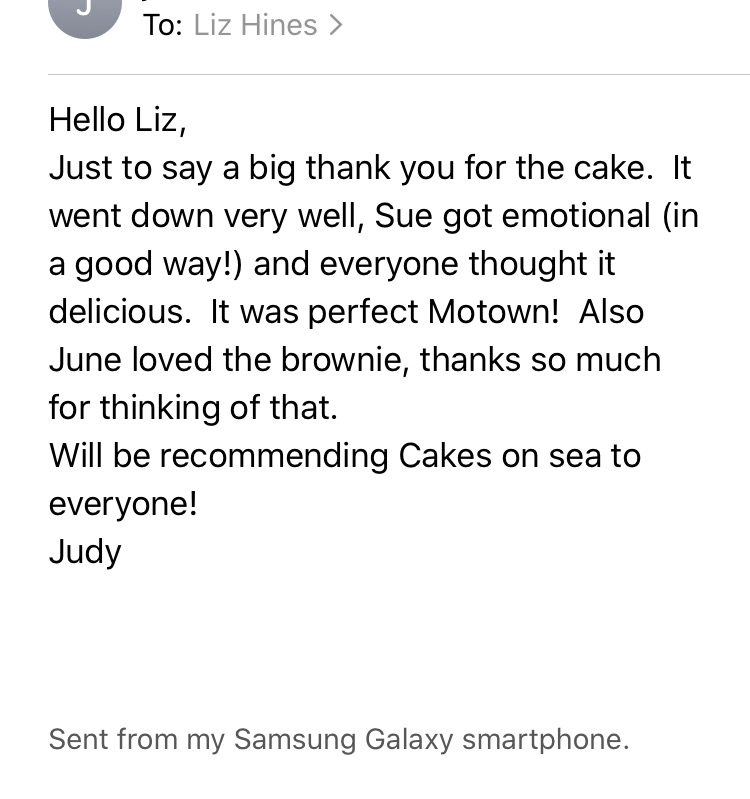The height and width of the screenshot is (799, 750).
Task: Select the word "delicious." in the email
Action: click(120, 312)
